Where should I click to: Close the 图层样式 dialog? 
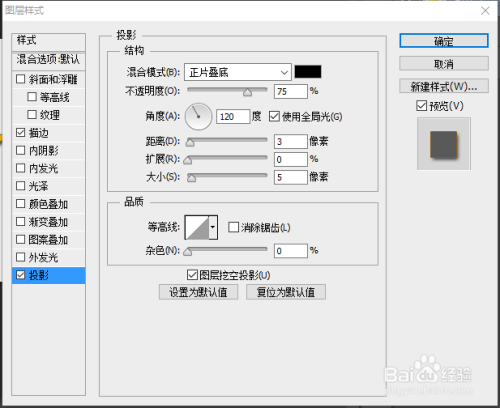[x=485, y=11]
